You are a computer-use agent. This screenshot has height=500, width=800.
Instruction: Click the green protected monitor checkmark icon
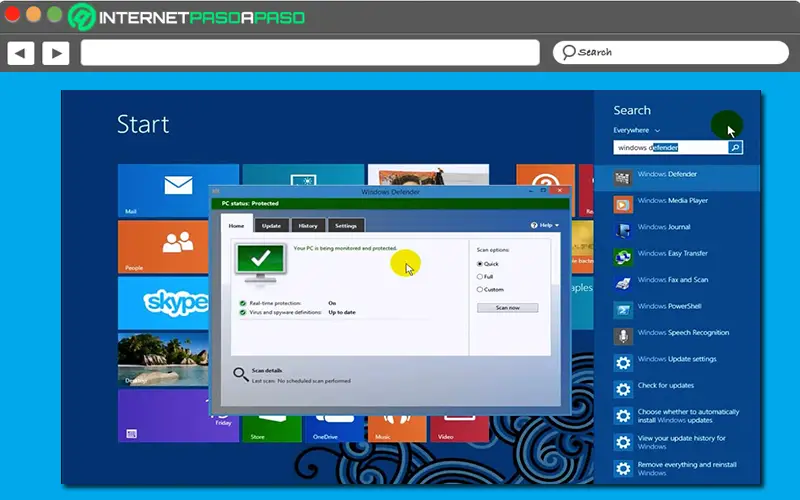(260, 262)
